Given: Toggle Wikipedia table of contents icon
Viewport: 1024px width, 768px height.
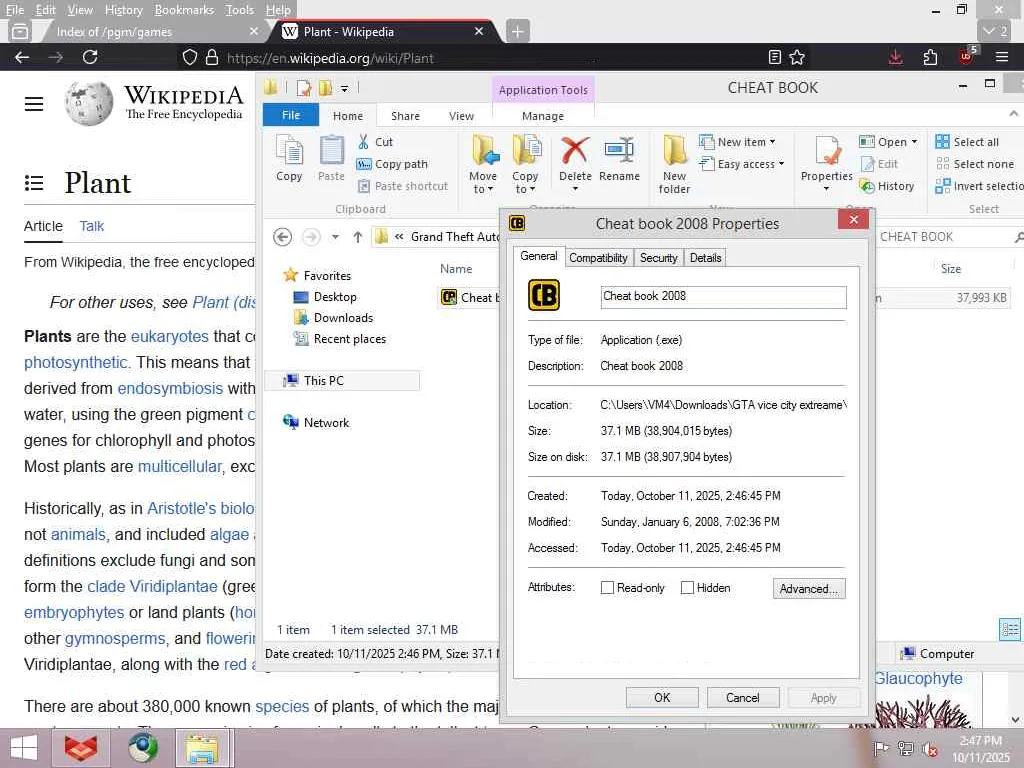Looking at the screenshot, I should click(x=34, y=183).
